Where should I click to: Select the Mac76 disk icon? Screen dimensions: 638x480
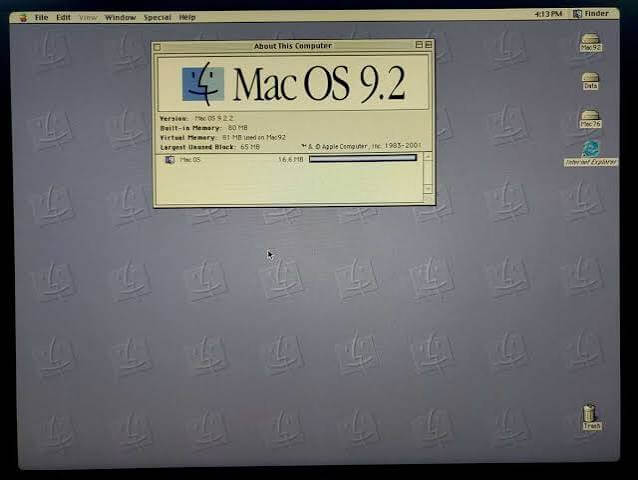590,119
